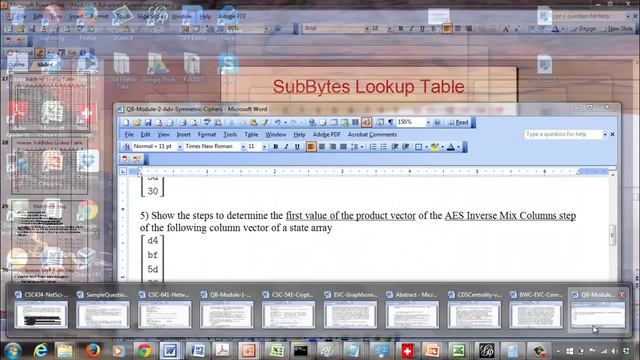Click the Microsoft Word Help icon
The image size is (640, 360).
pos(437,122)
